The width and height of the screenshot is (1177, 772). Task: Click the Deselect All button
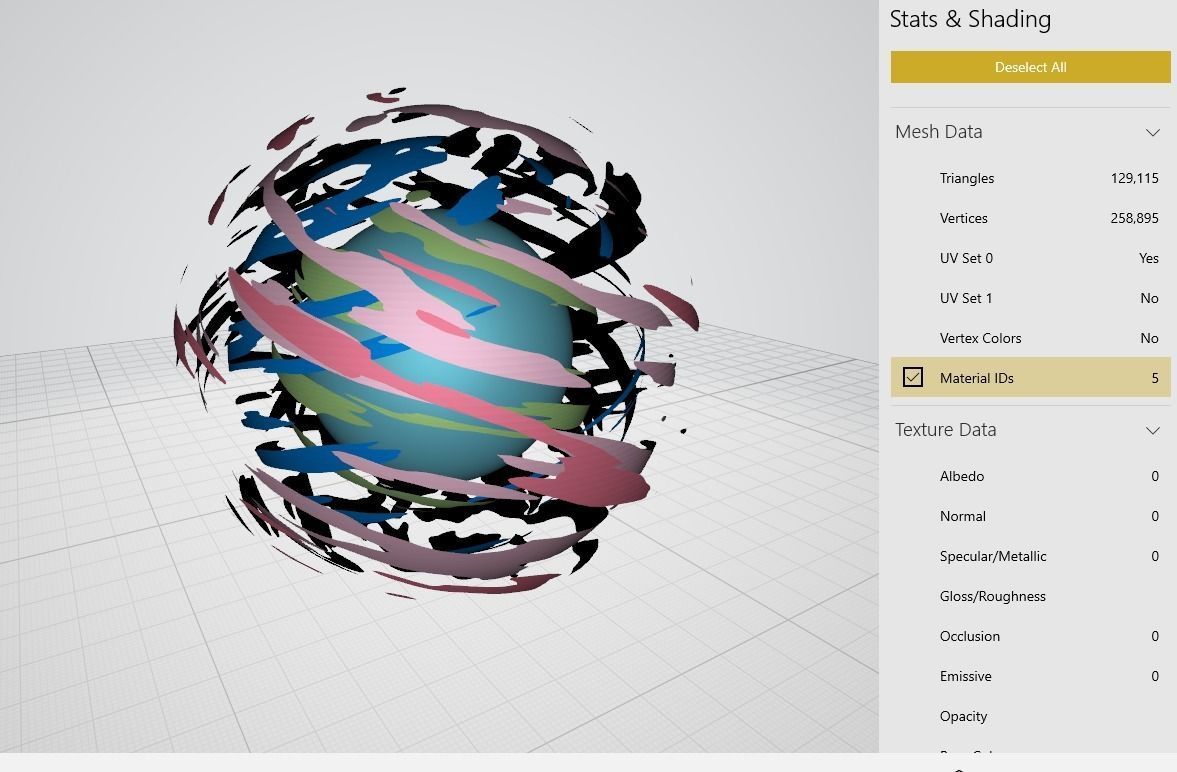[1030, 67]
